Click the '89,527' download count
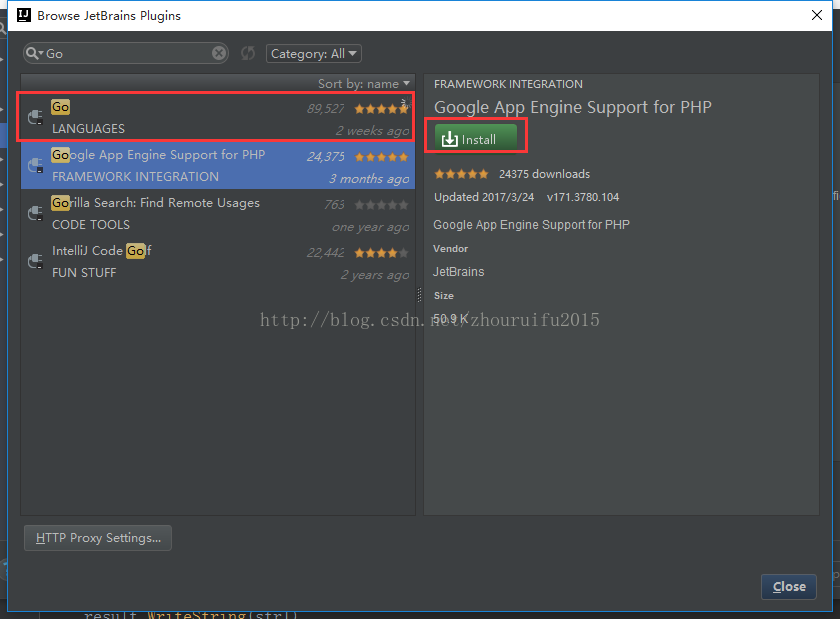Viewport: 840px width, 619px height. click(x=326, y=109)
